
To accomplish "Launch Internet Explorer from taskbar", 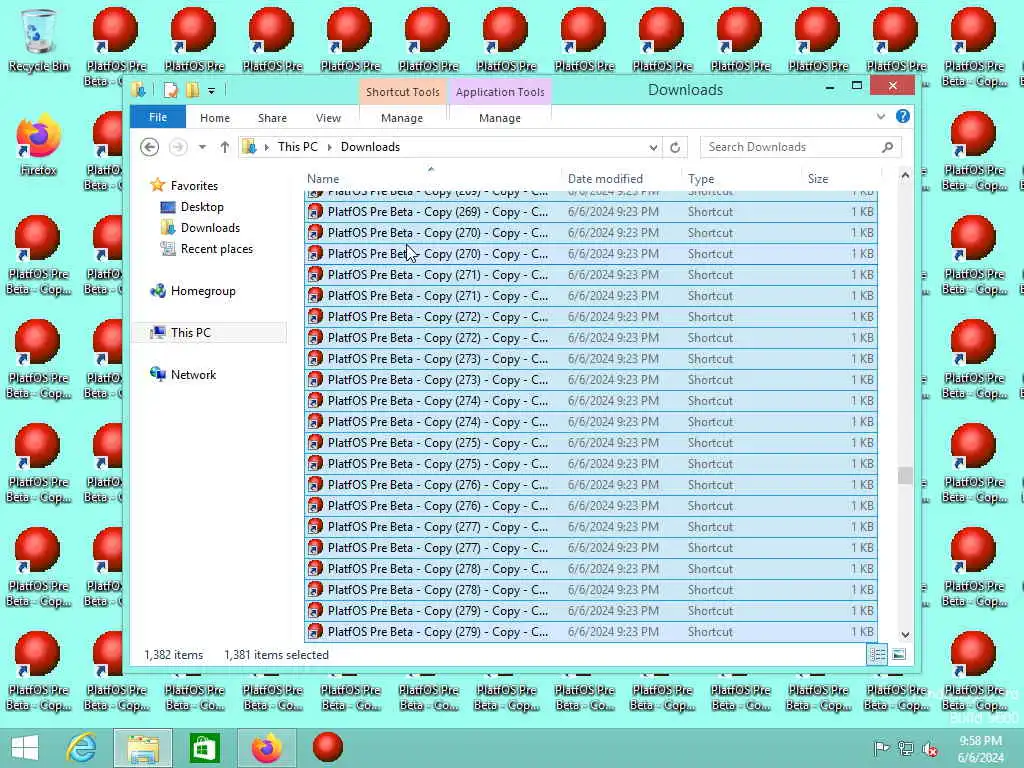I will tap(82, 748).
